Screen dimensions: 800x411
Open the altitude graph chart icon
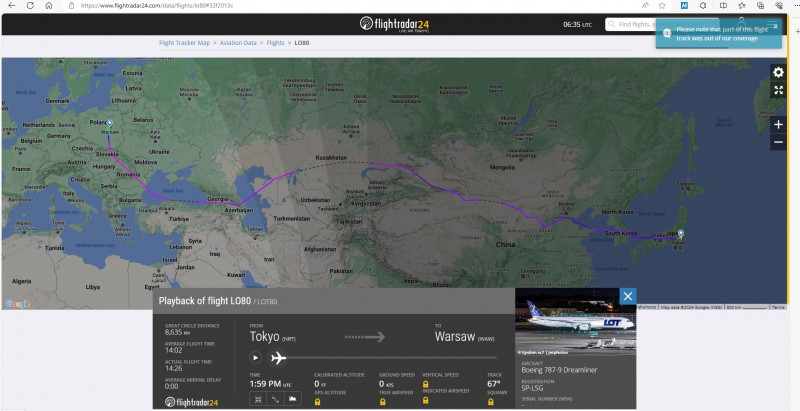tap(292, 399)
